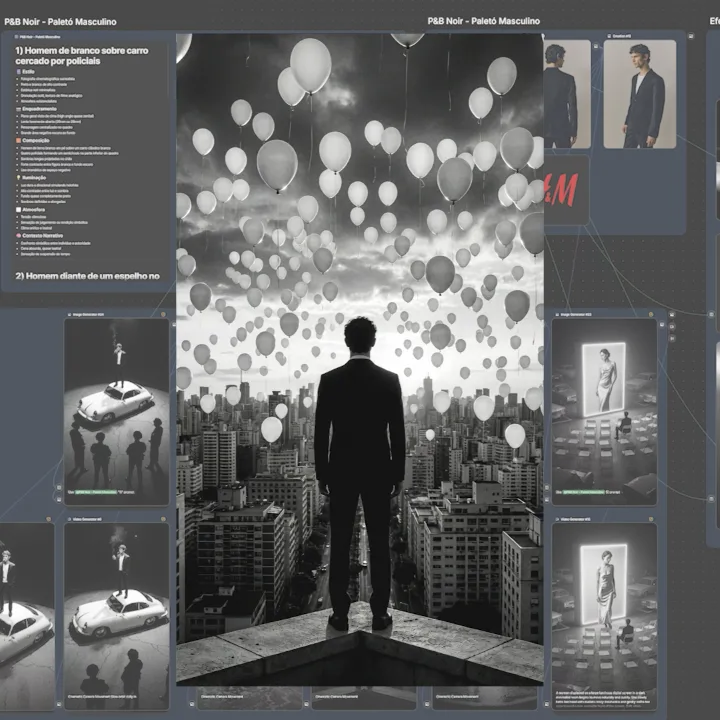Click the Estilo section heading

[28, 72]
